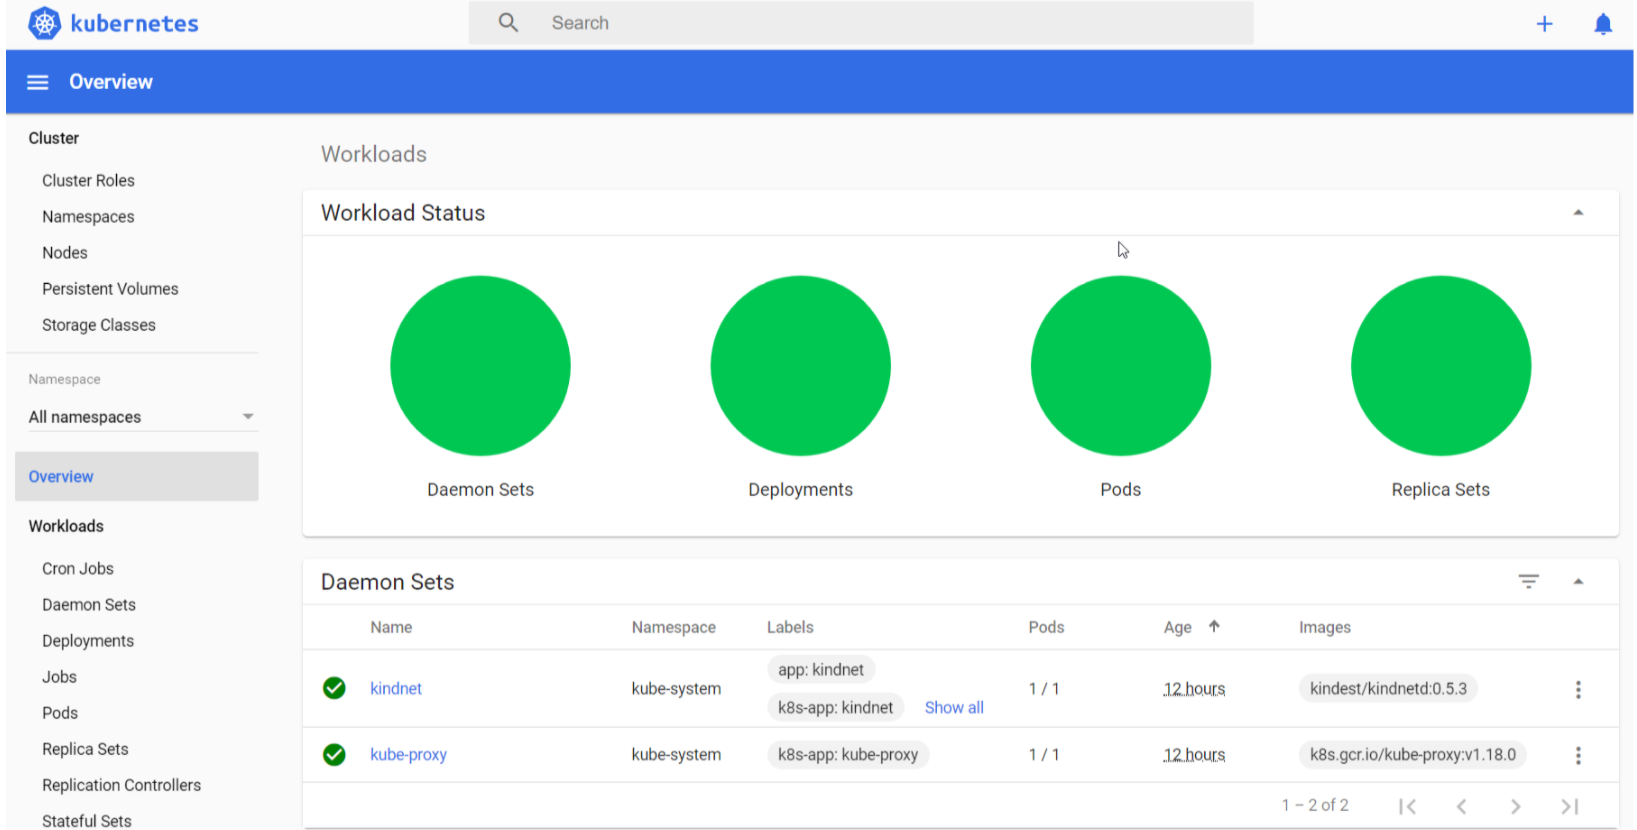Click green status check for kindnet
The width and height of the screenshot is (1637, 830).
(334, 688)
